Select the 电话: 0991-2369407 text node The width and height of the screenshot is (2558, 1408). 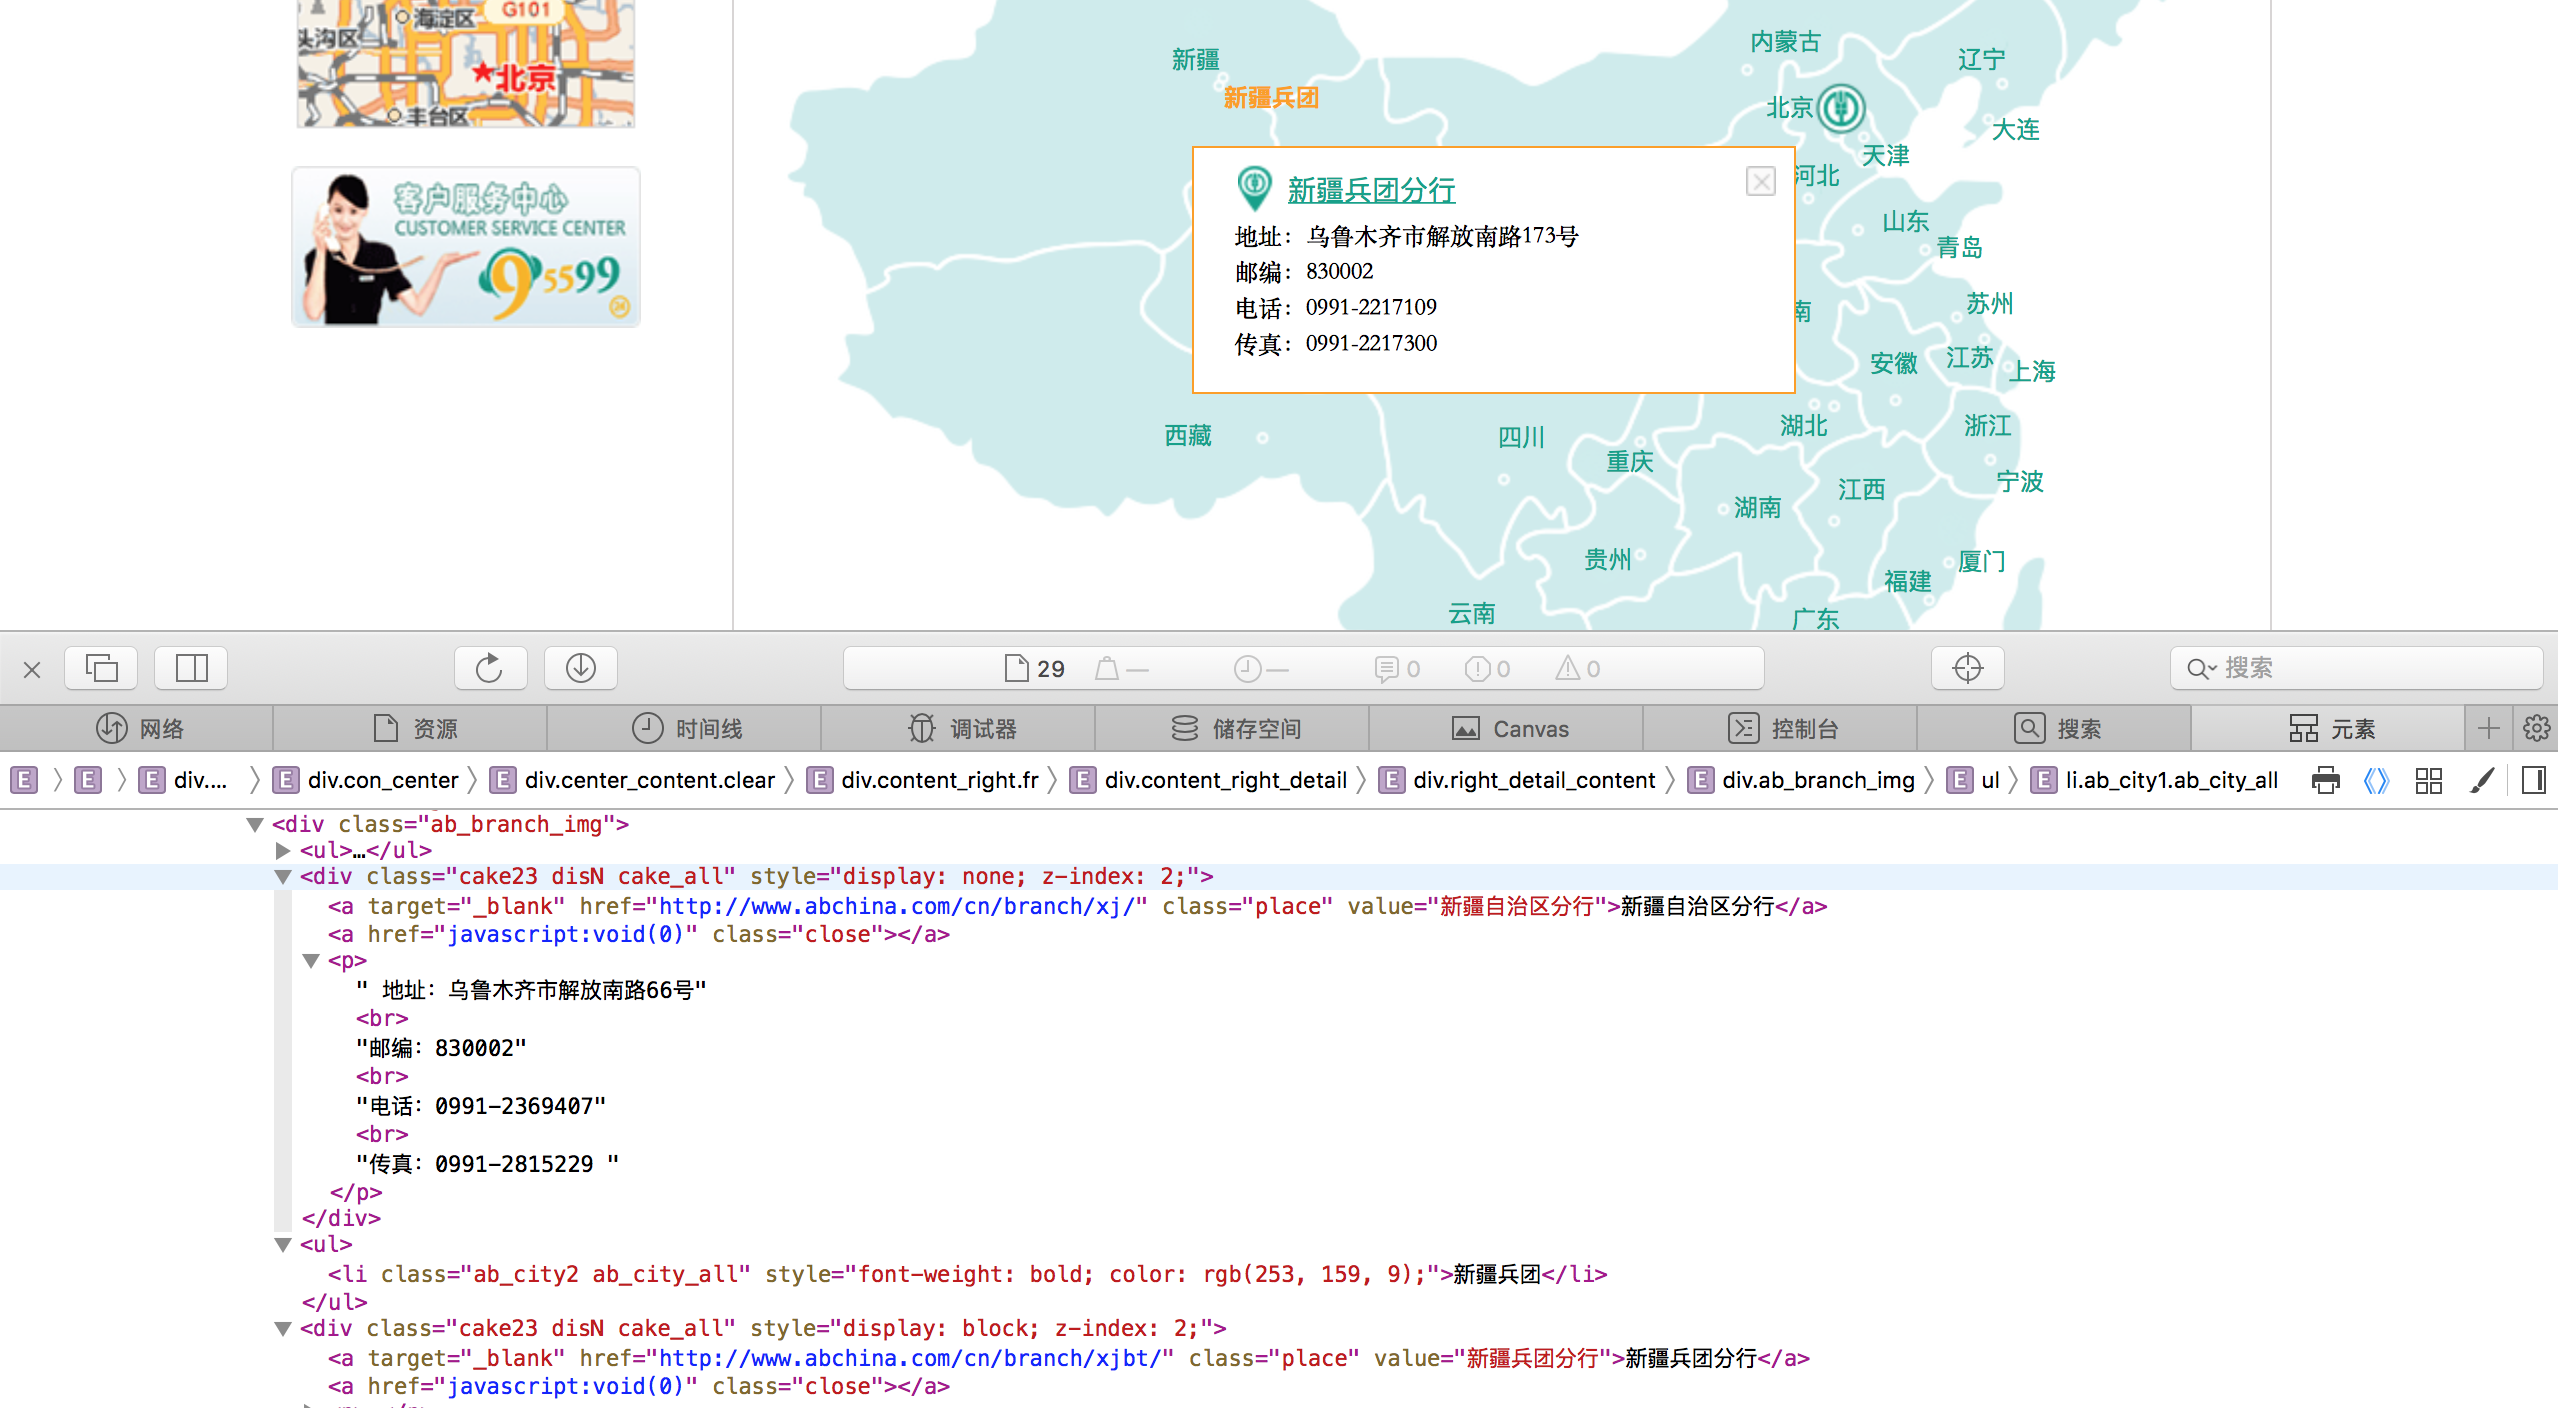pyautogui.click(x=481, y=1106)
